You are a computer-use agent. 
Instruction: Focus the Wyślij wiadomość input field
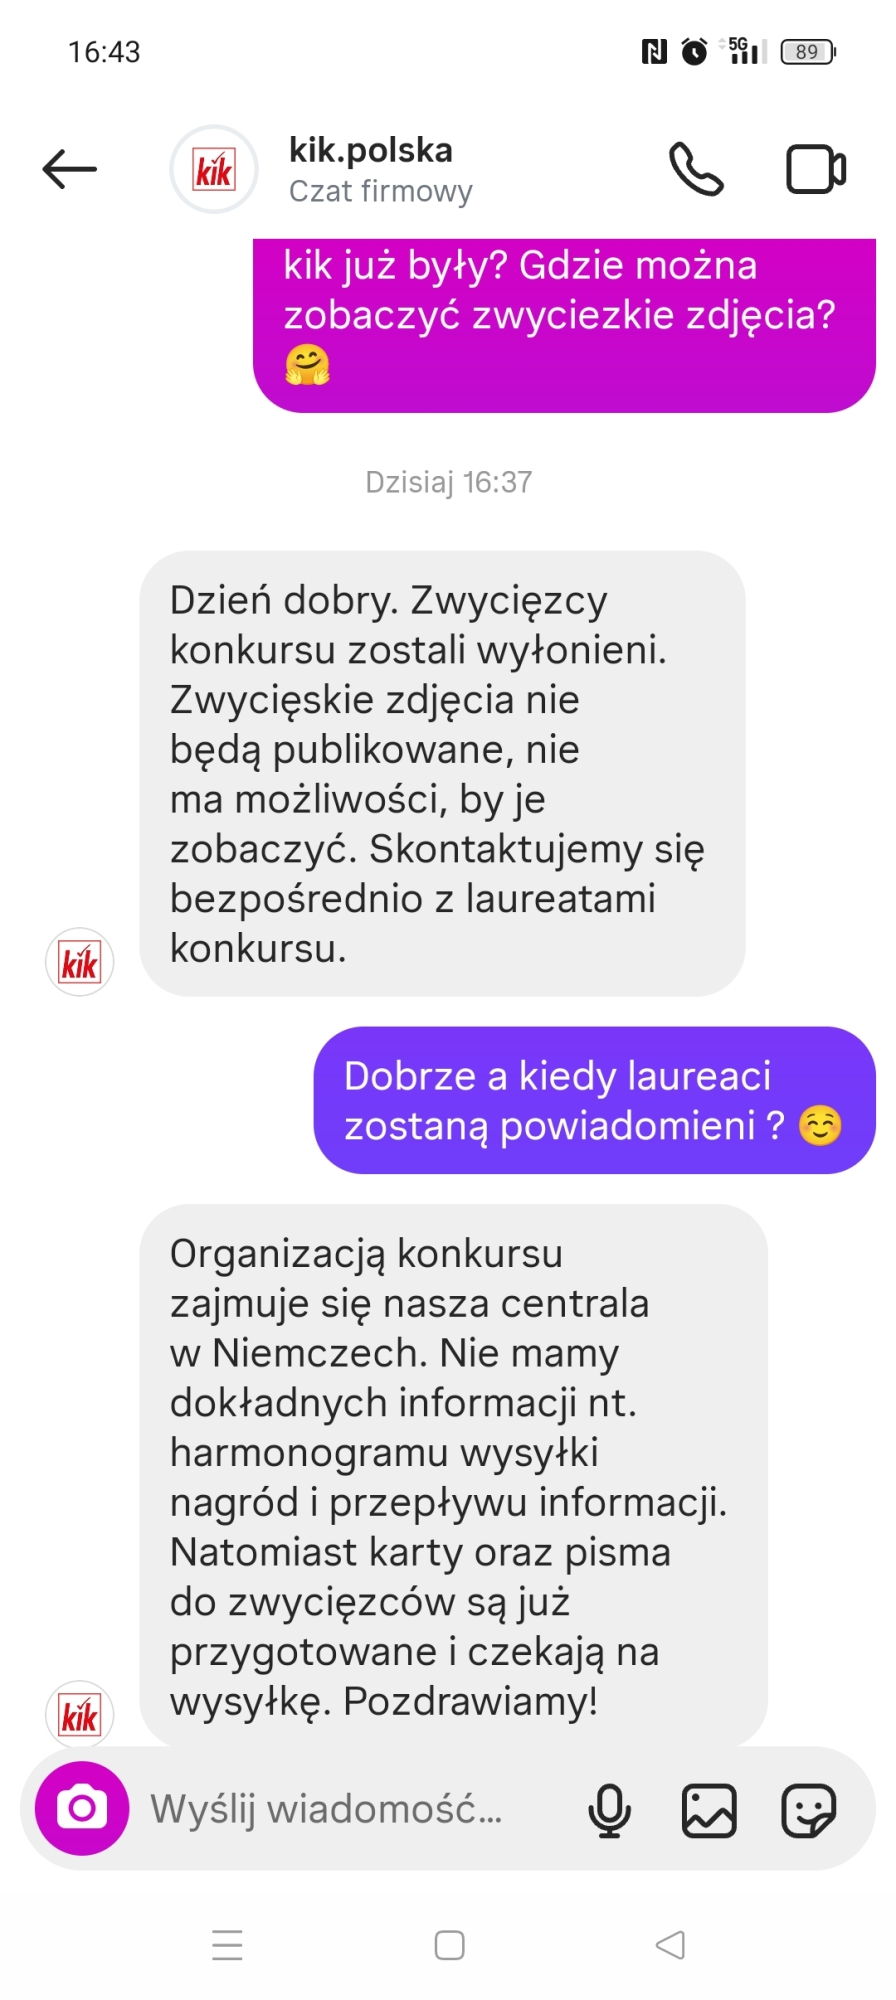[350, 1809]
